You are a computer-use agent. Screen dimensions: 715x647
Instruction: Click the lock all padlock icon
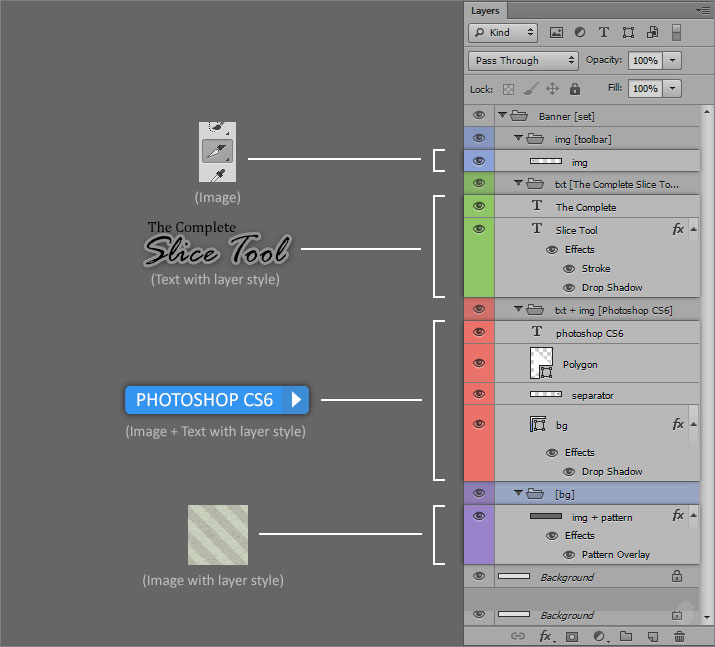tap(575, 89)
